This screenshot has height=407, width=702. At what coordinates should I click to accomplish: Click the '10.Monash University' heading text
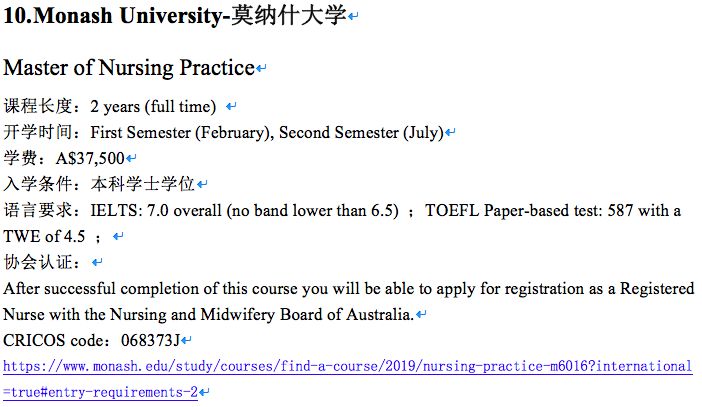(x=113, y=15)
